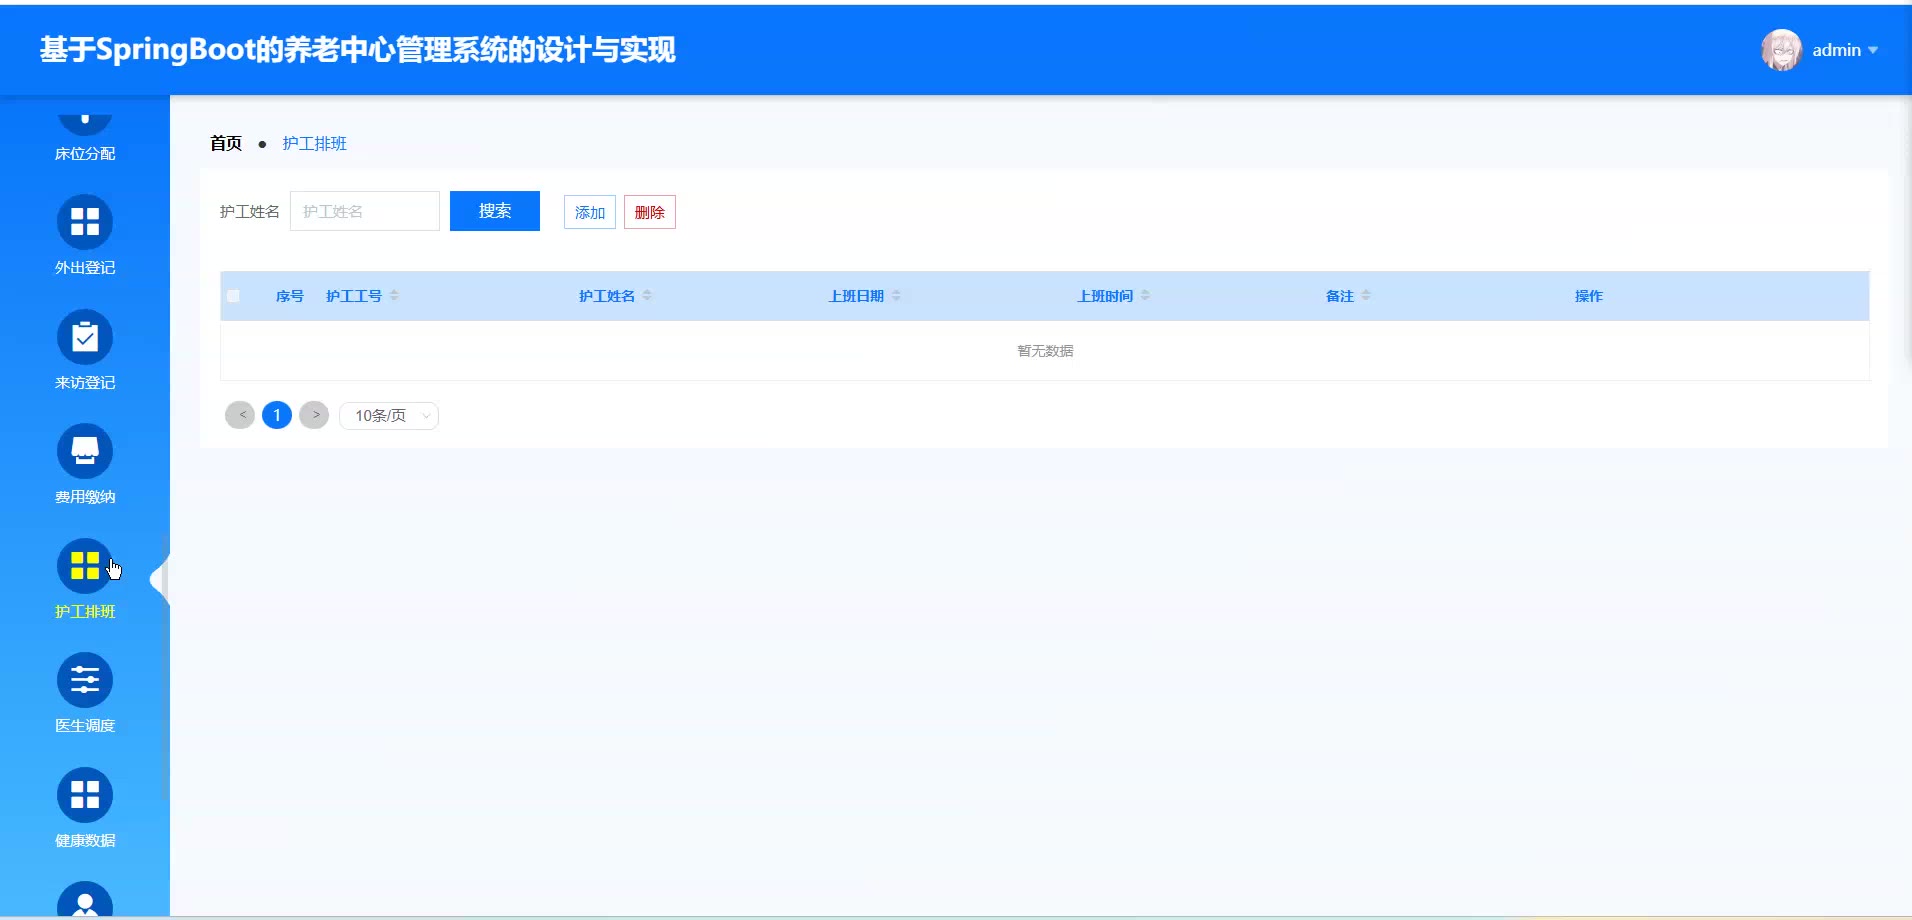Click the sort arrows beside 上班时间
Screen dimensions: 1912x920
tap(1145, 296)
